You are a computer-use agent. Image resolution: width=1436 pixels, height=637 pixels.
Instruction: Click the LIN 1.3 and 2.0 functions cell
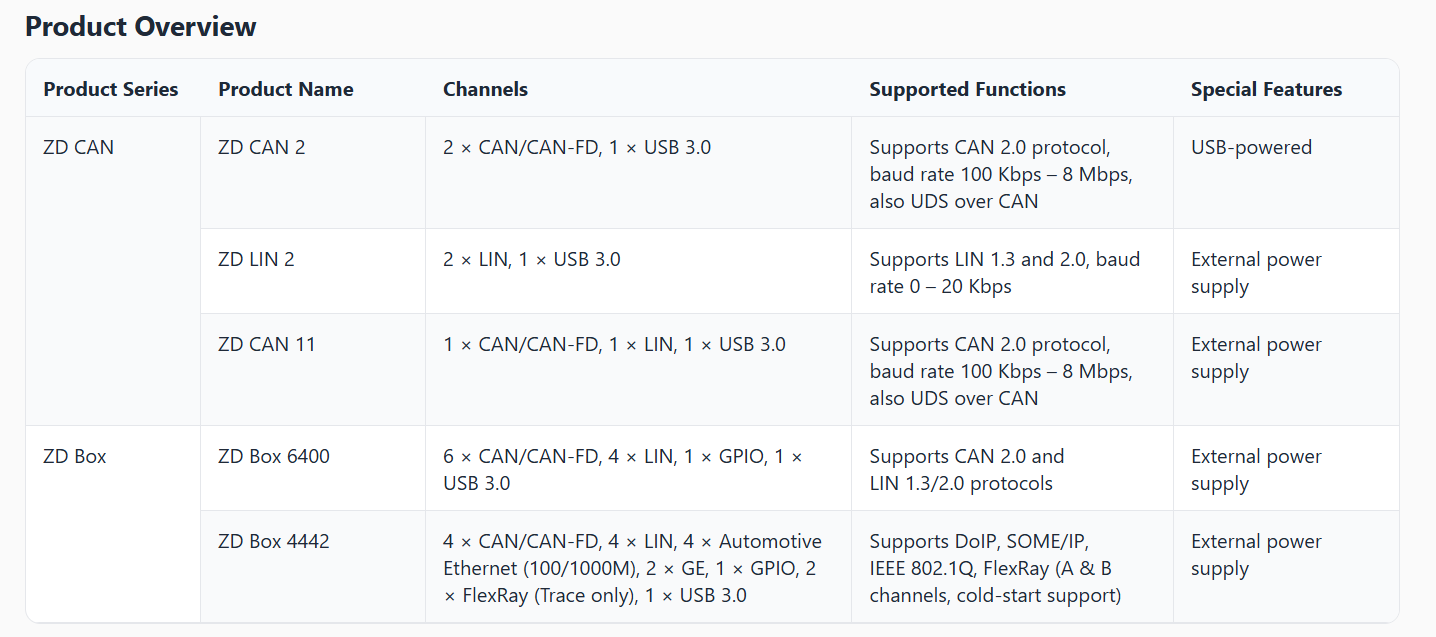(1004, 272)
